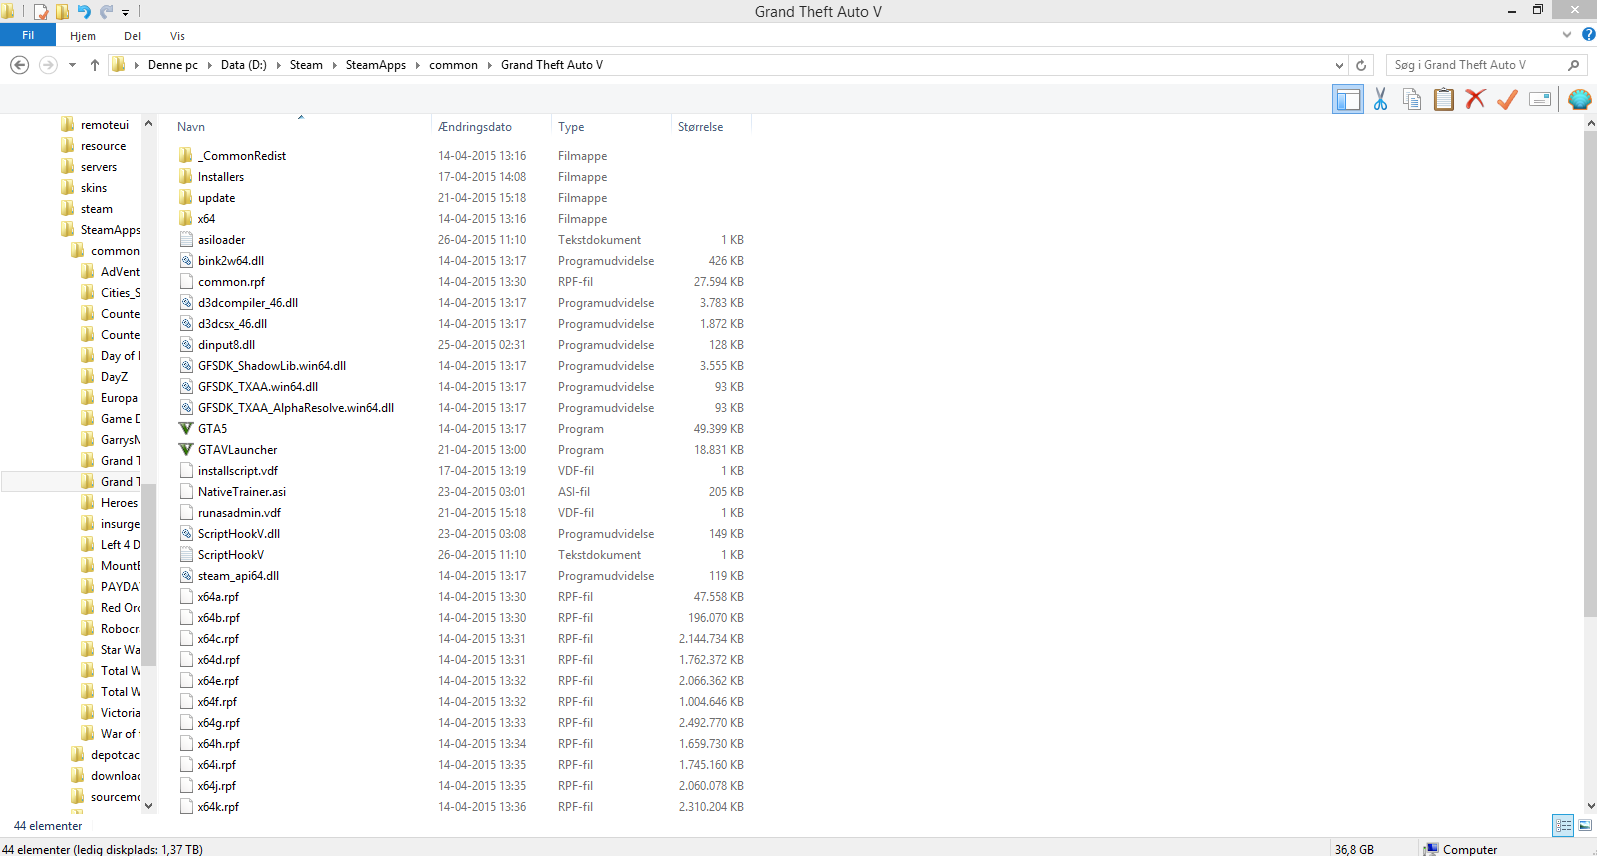Open the Del ribbon tab
Image resolution: width=1597 pixels, height=856 pixels.
point(132,36)
